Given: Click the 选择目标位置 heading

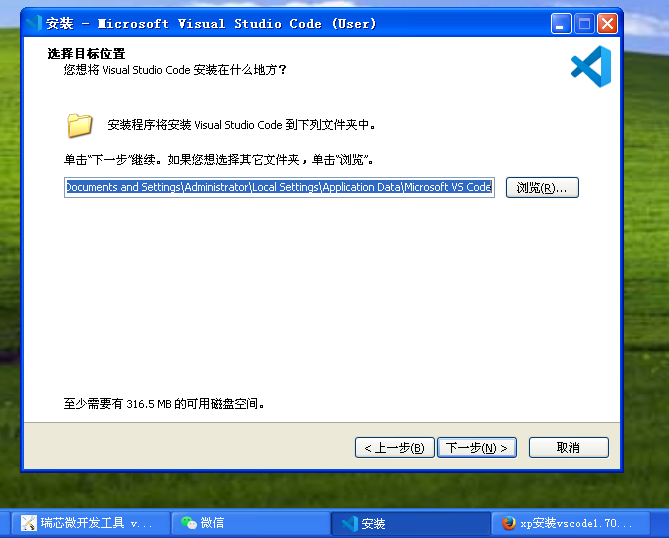Looking at the screenshot, I should click(92, 54).
